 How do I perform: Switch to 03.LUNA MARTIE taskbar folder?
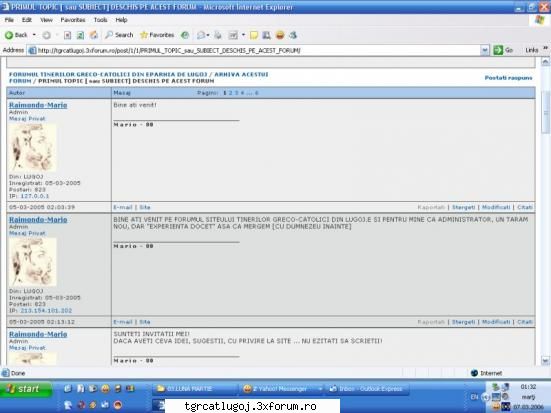click(194, 389)
